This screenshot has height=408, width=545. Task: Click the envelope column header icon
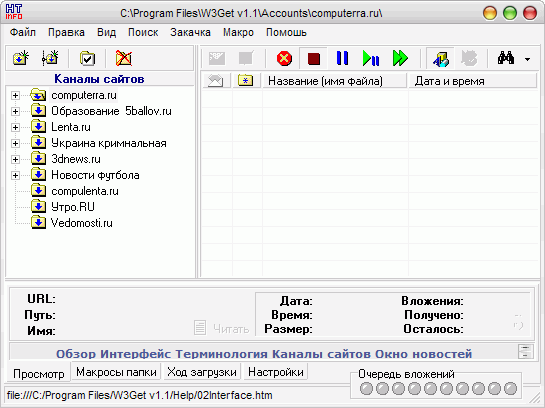pyautogui.click(x=215, y=81)
